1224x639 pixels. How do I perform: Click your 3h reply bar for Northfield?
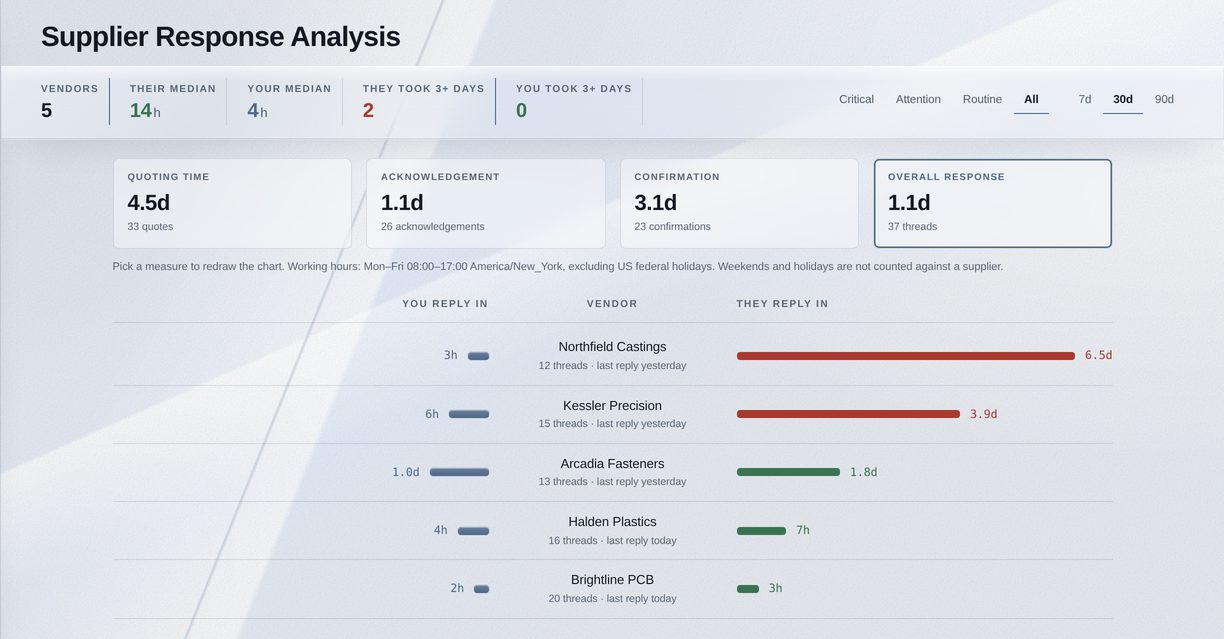[x=478, y=356]
